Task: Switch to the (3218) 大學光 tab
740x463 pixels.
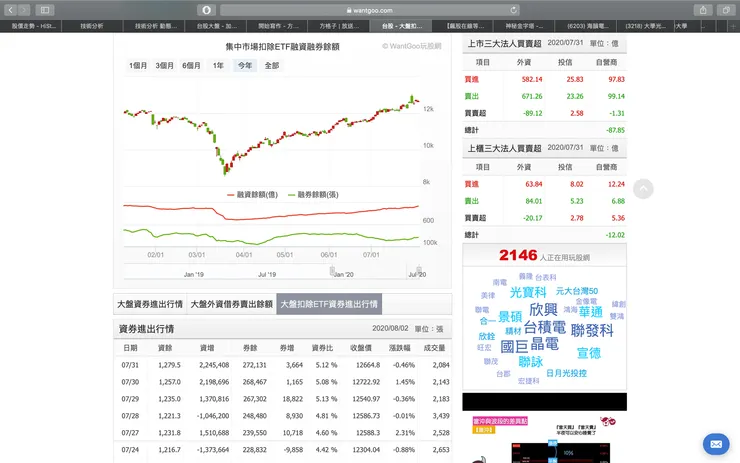Action: (x=645, y=26)
